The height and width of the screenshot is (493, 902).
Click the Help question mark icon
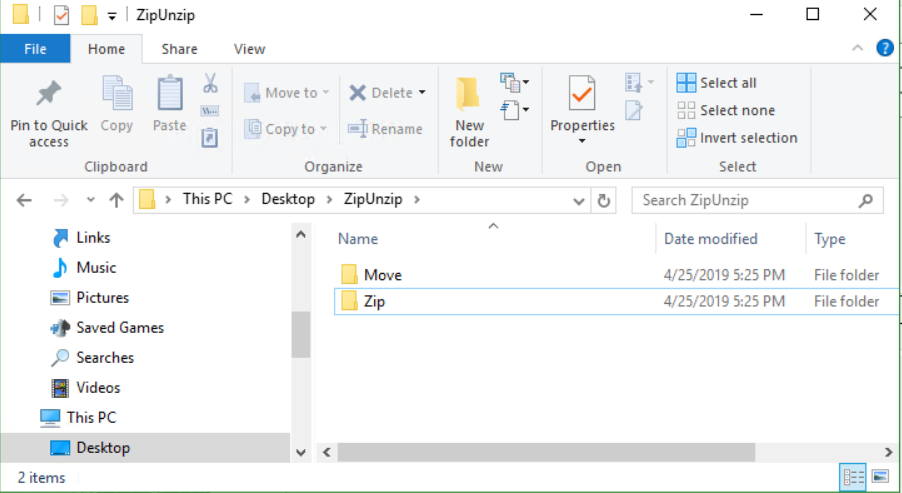click(884, 48)
